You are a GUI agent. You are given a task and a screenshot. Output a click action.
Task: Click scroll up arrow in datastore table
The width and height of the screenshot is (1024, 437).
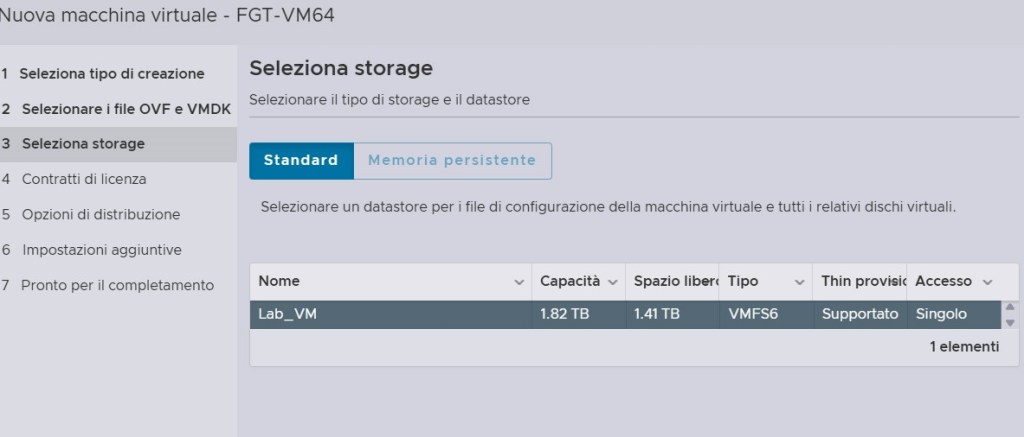[x=1009, y=307]
